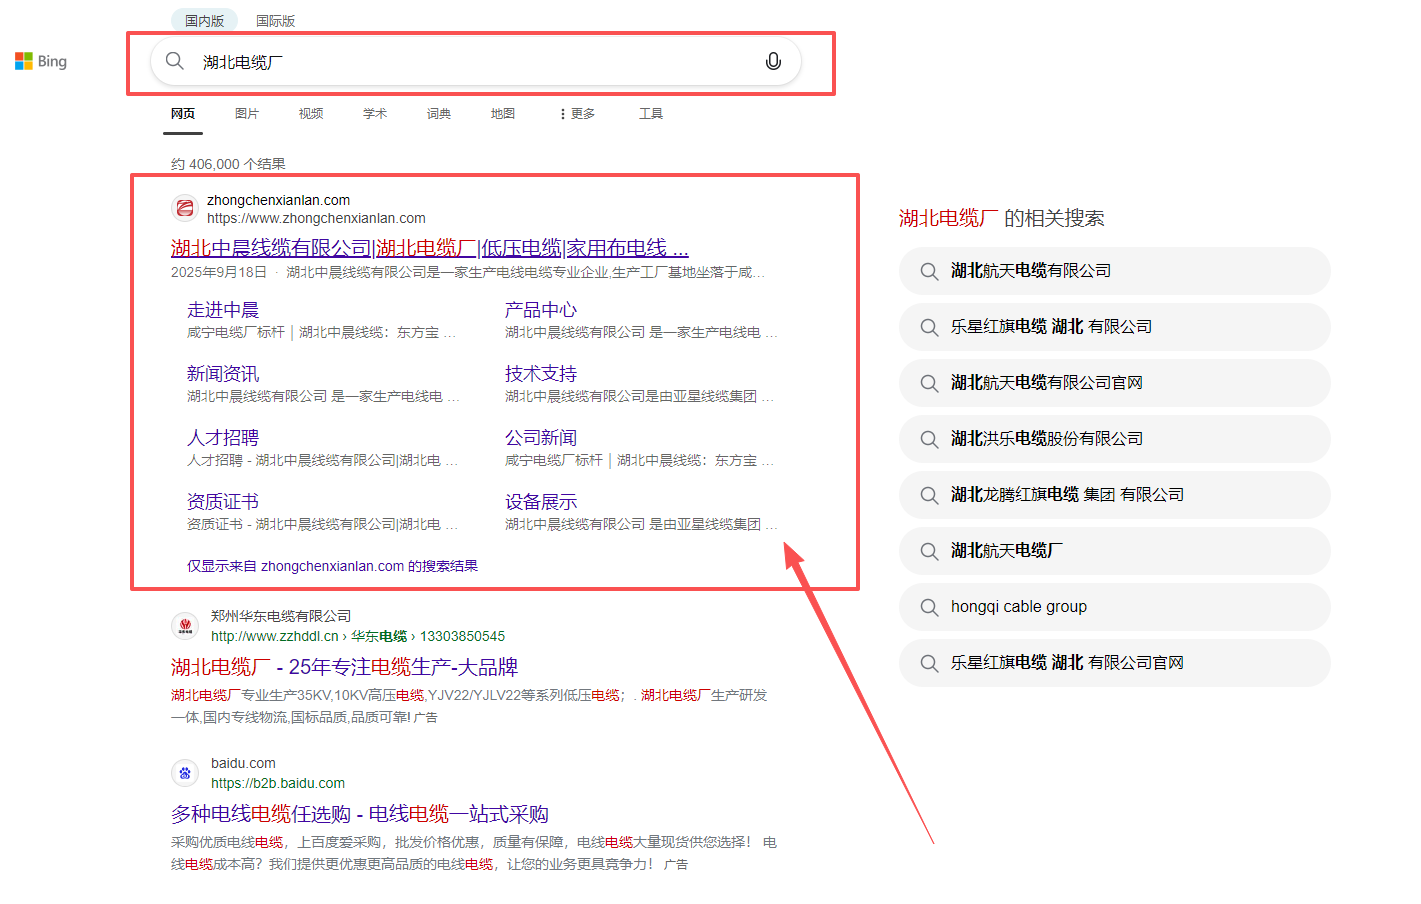Open the 工具 options menu
This screenshot has height=904, width=1421.
click(651, 113)
